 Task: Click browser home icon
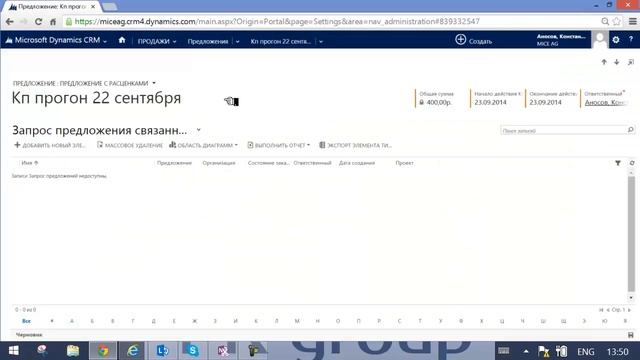(x=53, y=22)
